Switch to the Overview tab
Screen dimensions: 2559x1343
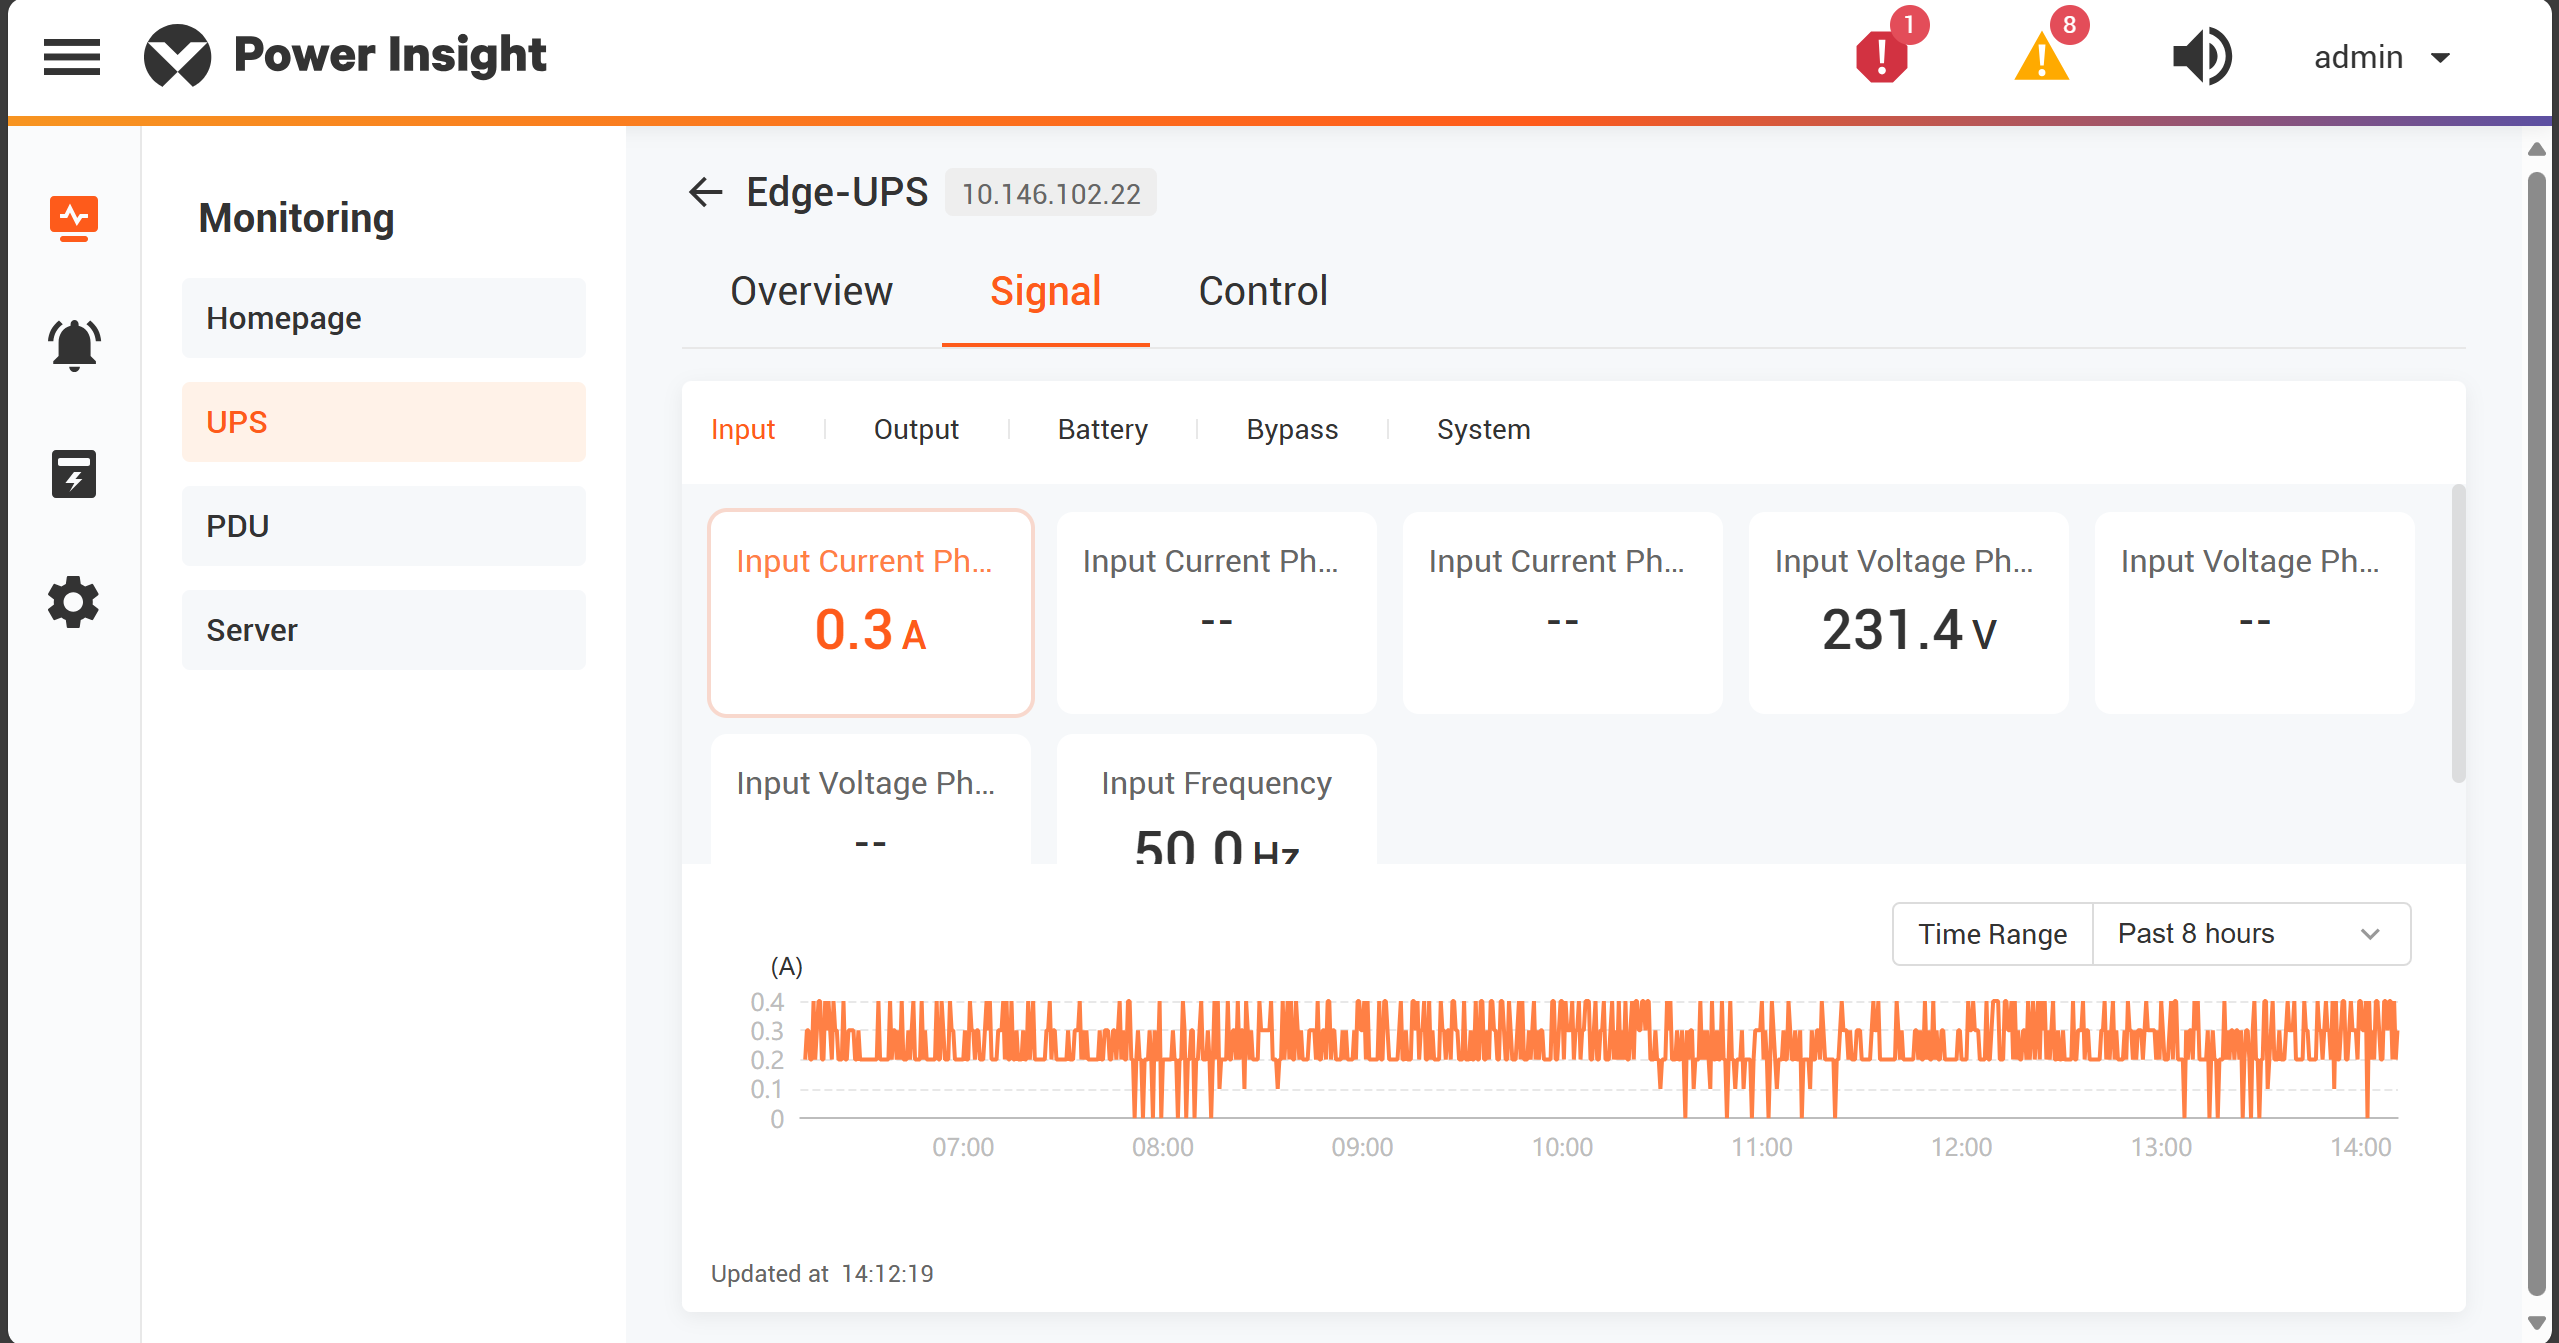tap(811, 291)
